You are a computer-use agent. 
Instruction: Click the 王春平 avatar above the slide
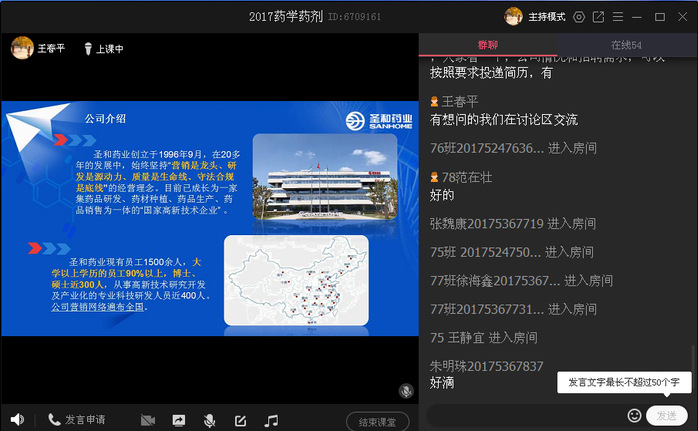21,48
